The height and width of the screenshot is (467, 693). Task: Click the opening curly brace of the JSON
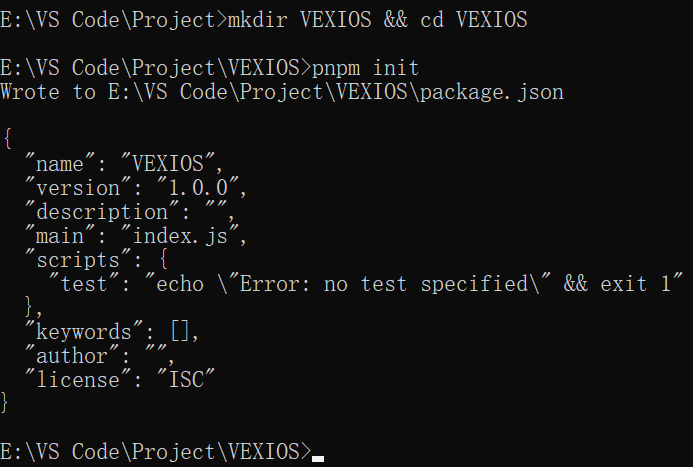[x=6, y=140]
